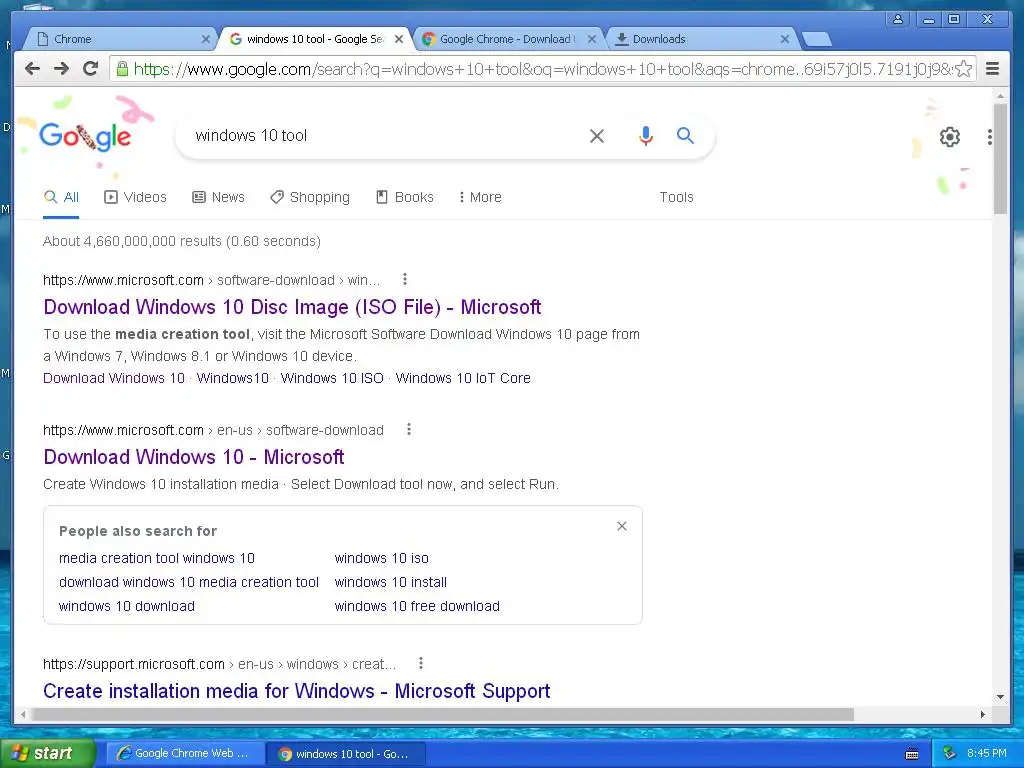Open Download Windows 10 Disc Image (ISO File) result

(x=292, y=307)
